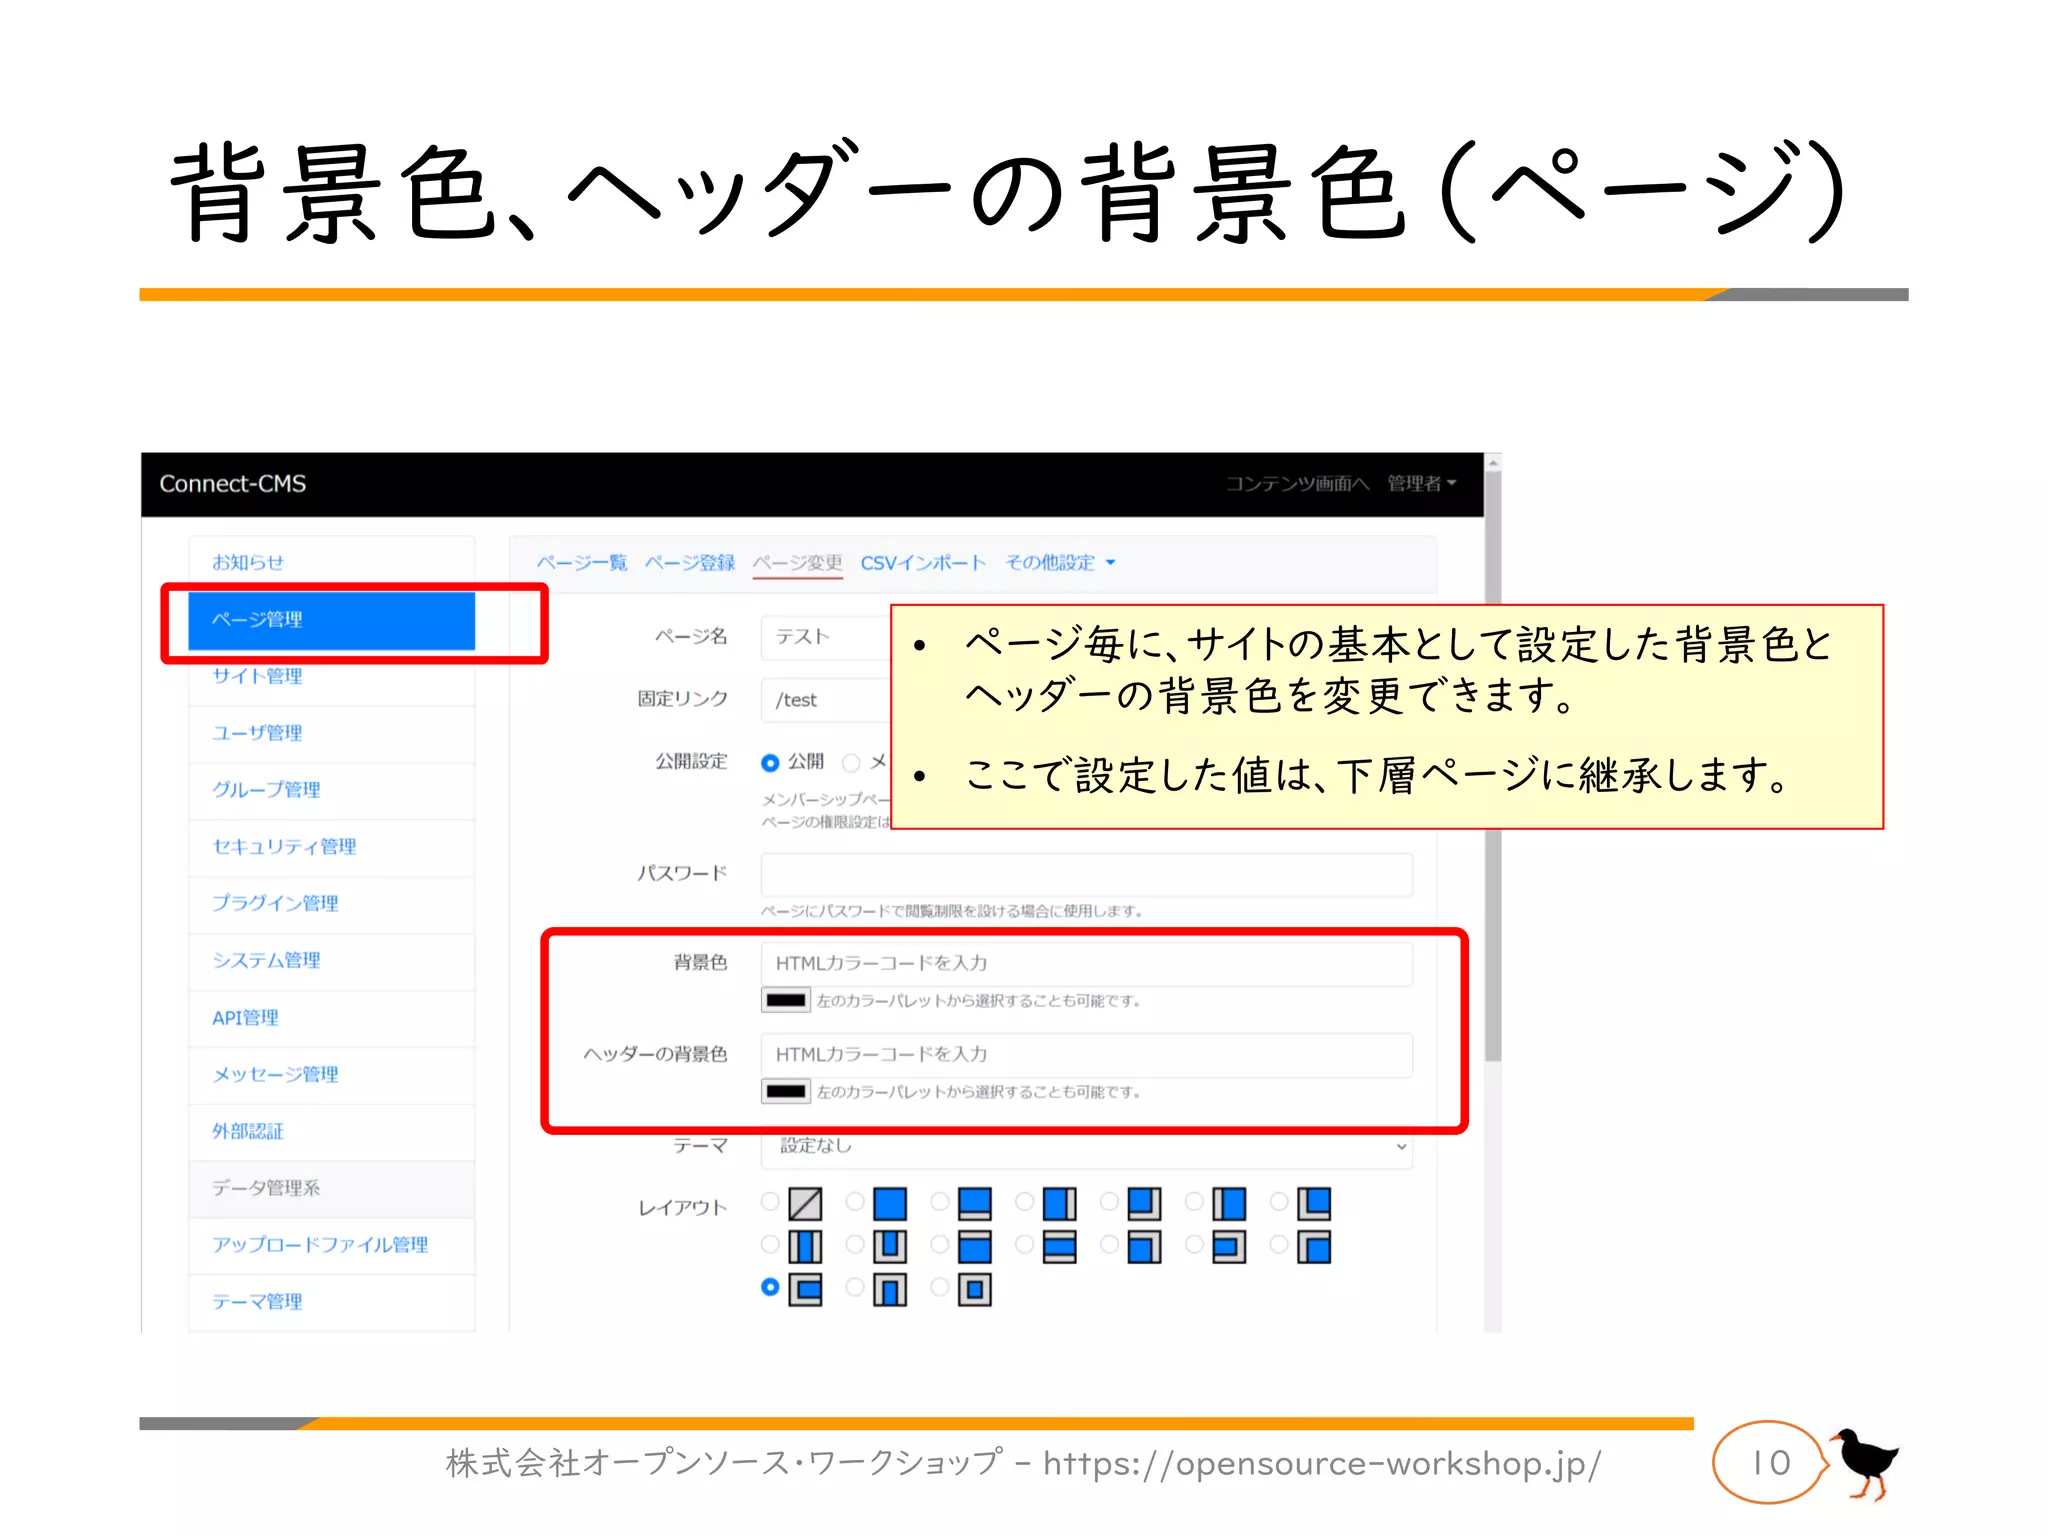Choose layout icon with header and left column
The image size is (2048, 1536).
(x=1314, y=1247)
